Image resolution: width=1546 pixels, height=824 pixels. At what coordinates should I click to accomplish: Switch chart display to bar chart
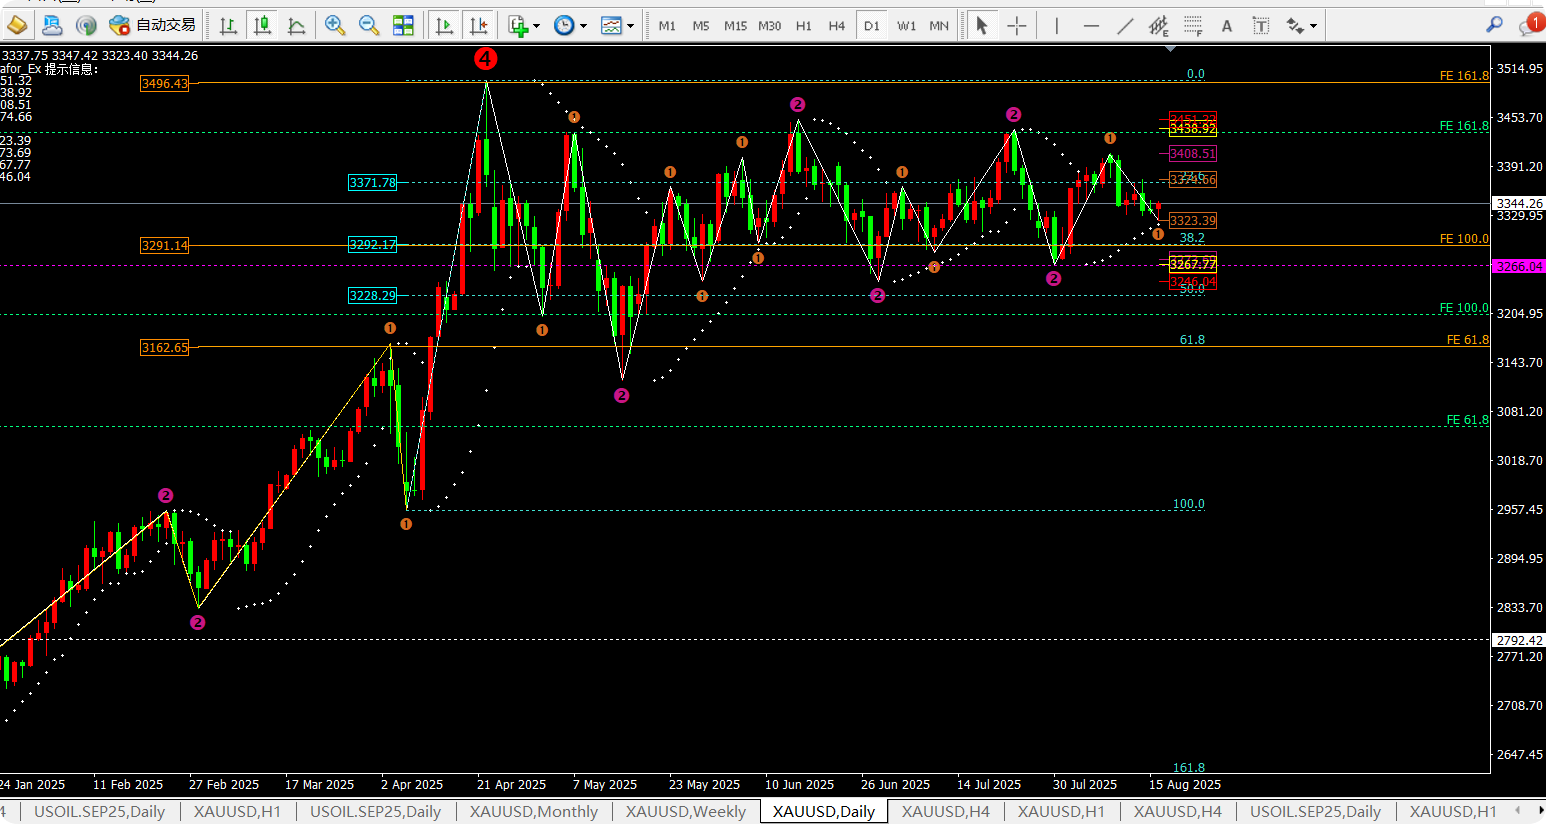coord(228,25)
